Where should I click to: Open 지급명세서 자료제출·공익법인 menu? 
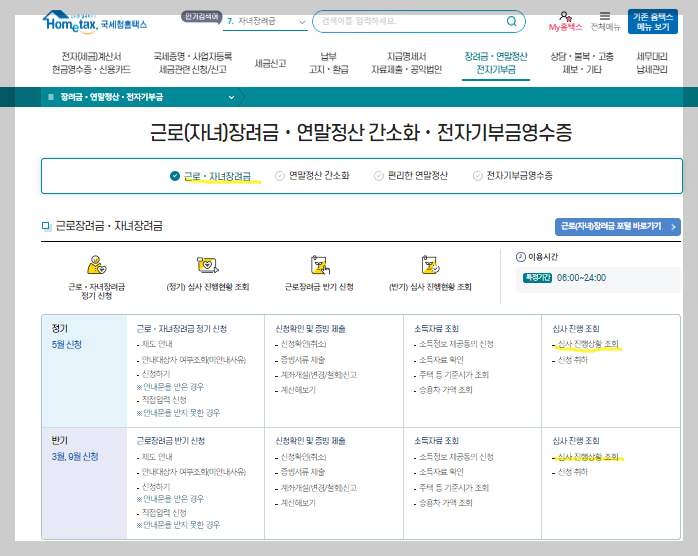(406, 63)
